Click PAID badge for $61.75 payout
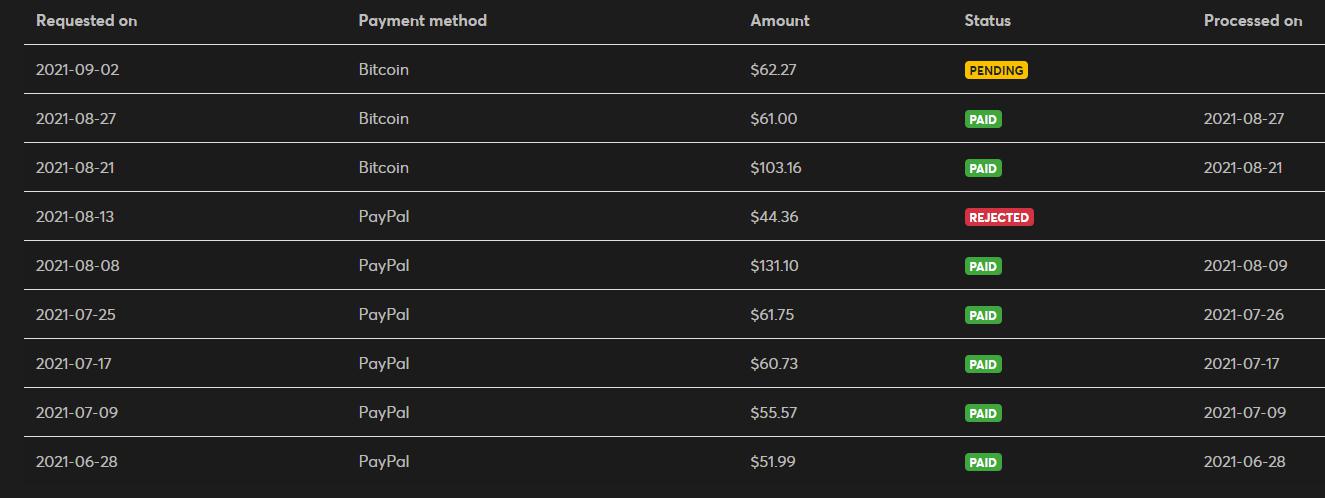Image resolution: width=1325 pixels, height=498 pixels. pos(983,315)
